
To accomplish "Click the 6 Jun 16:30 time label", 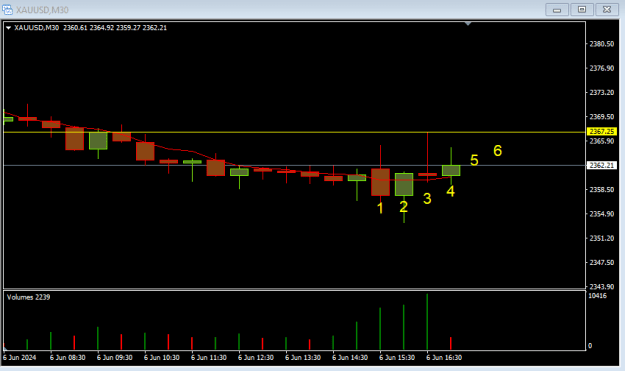I will coord(444,357).
